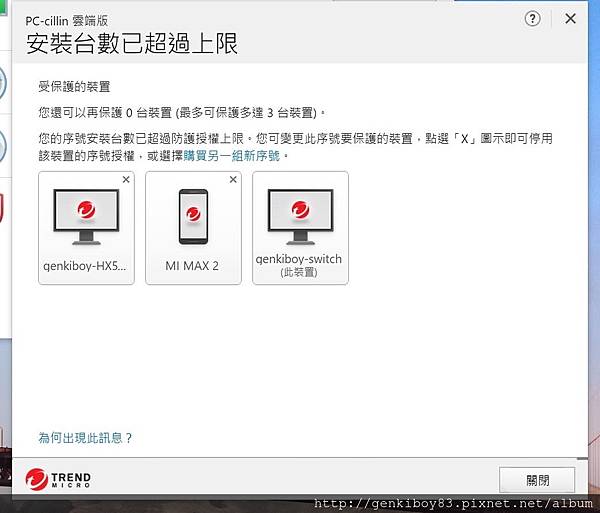Click the genkiboy-switch device name
Viewport: 600px width, 513px height.
click(298, 259)
